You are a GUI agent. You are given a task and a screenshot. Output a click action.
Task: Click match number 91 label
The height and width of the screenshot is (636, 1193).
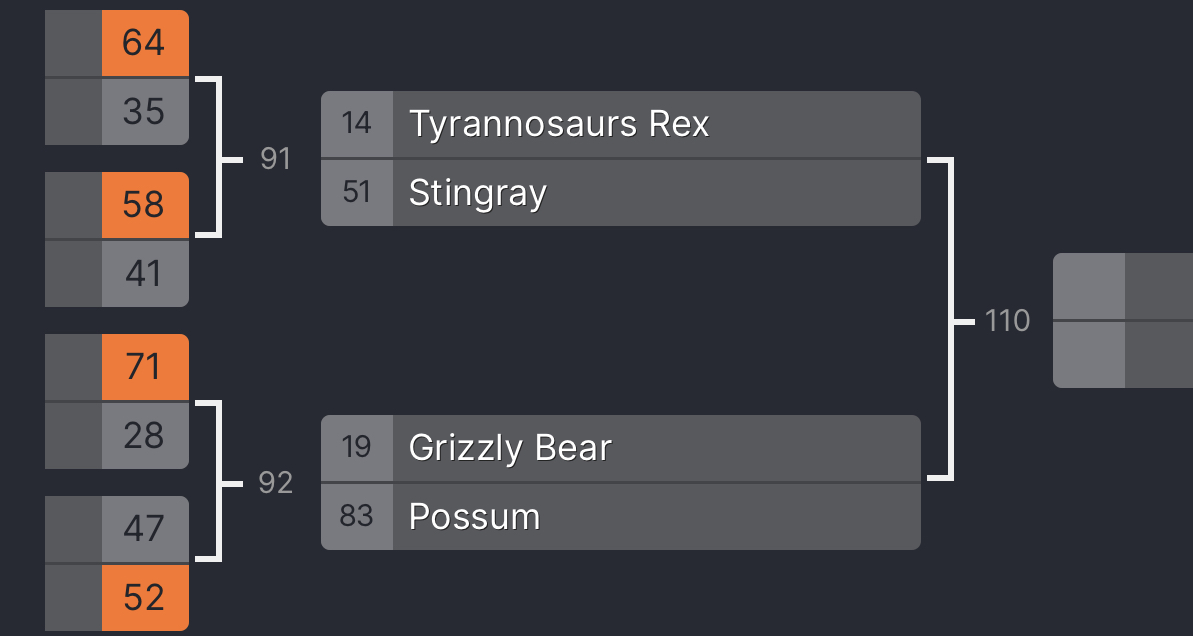[275, 158]
